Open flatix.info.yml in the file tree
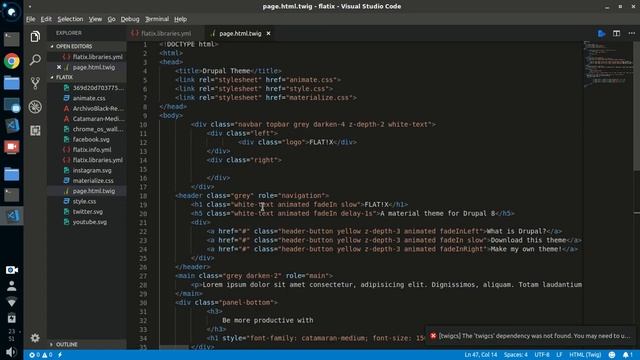This screenshot has width=640, height=360. coord(92,150)
